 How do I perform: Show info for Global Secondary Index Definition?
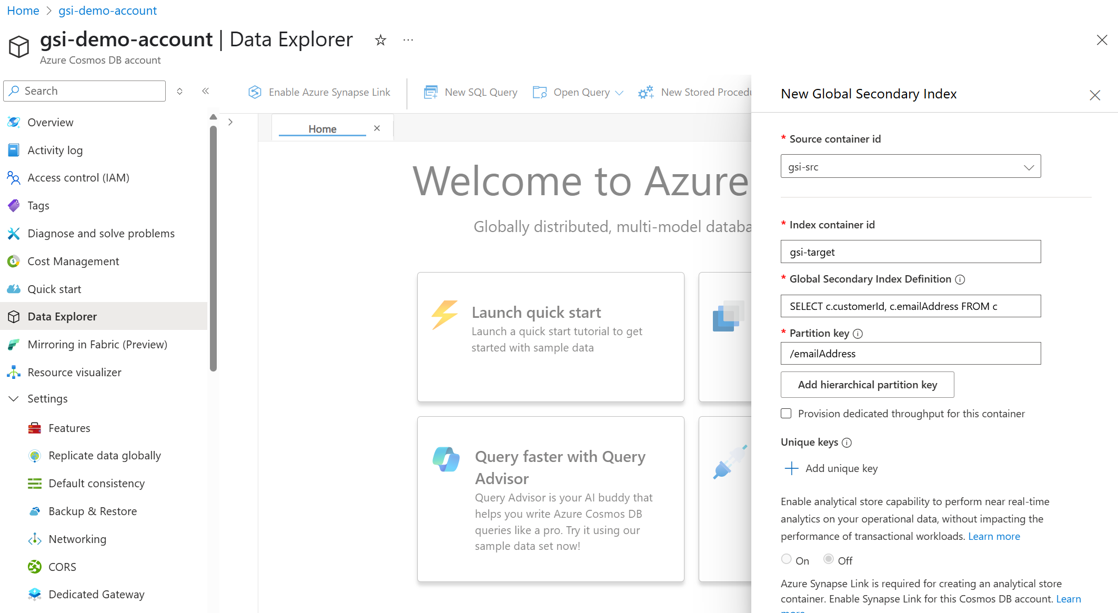[x=960, y=279]
